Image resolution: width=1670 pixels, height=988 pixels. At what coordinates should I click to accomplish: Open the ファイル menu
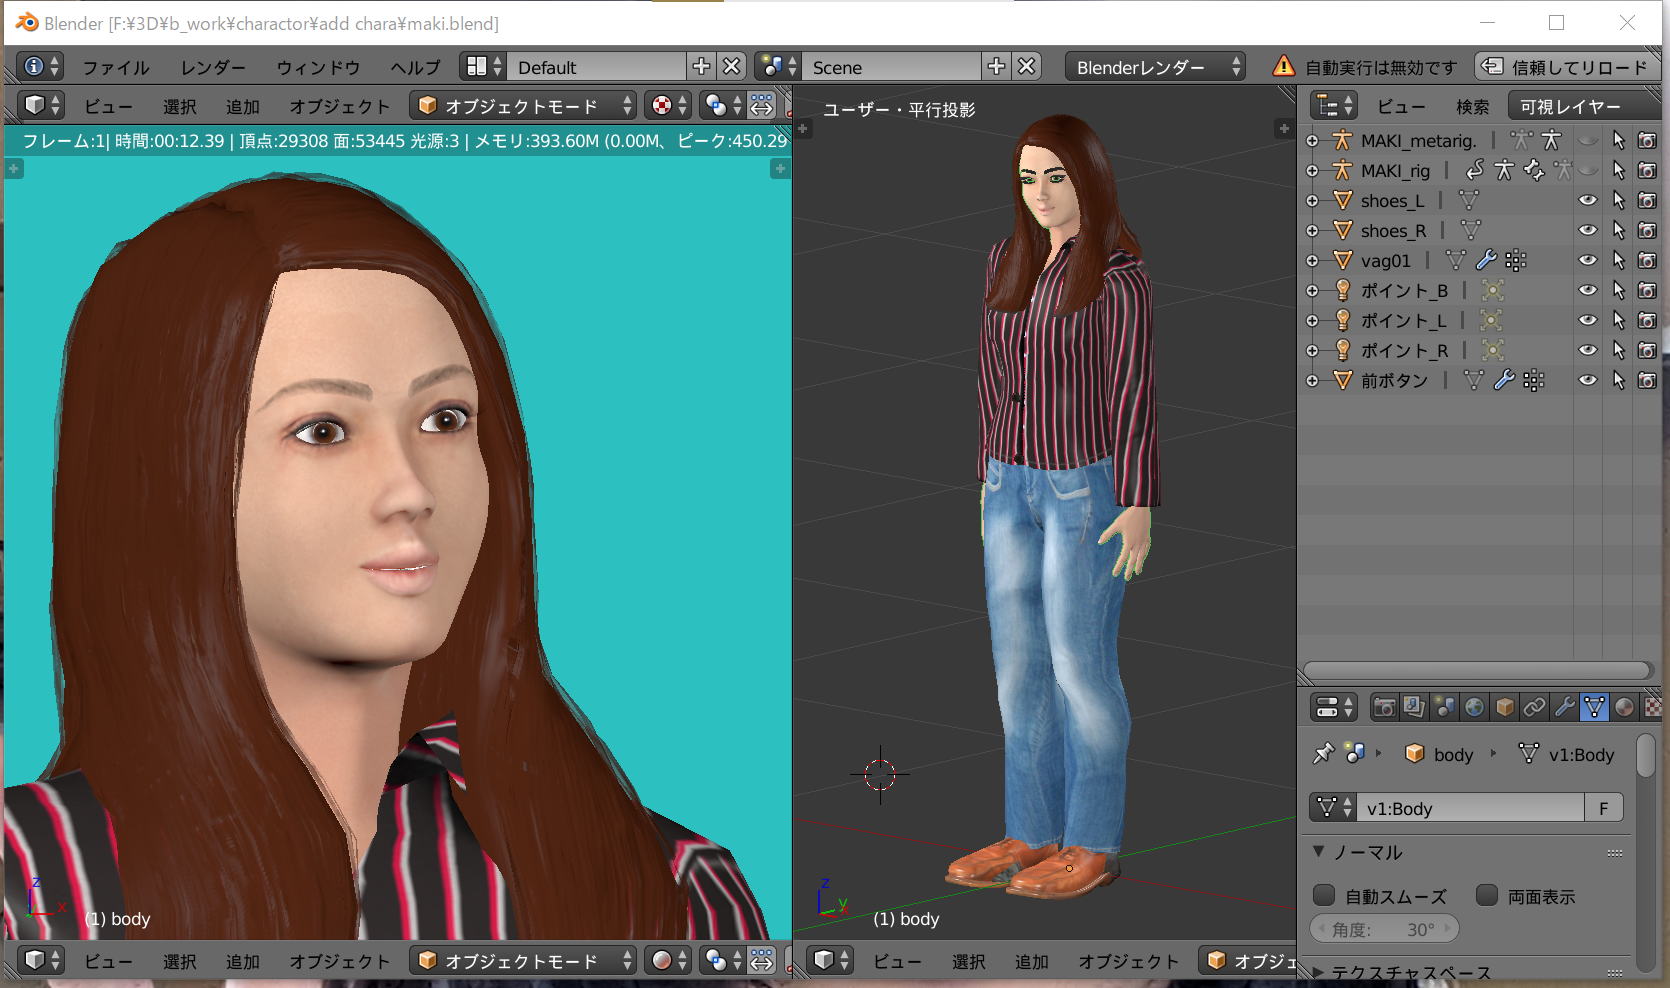point(116,67)
